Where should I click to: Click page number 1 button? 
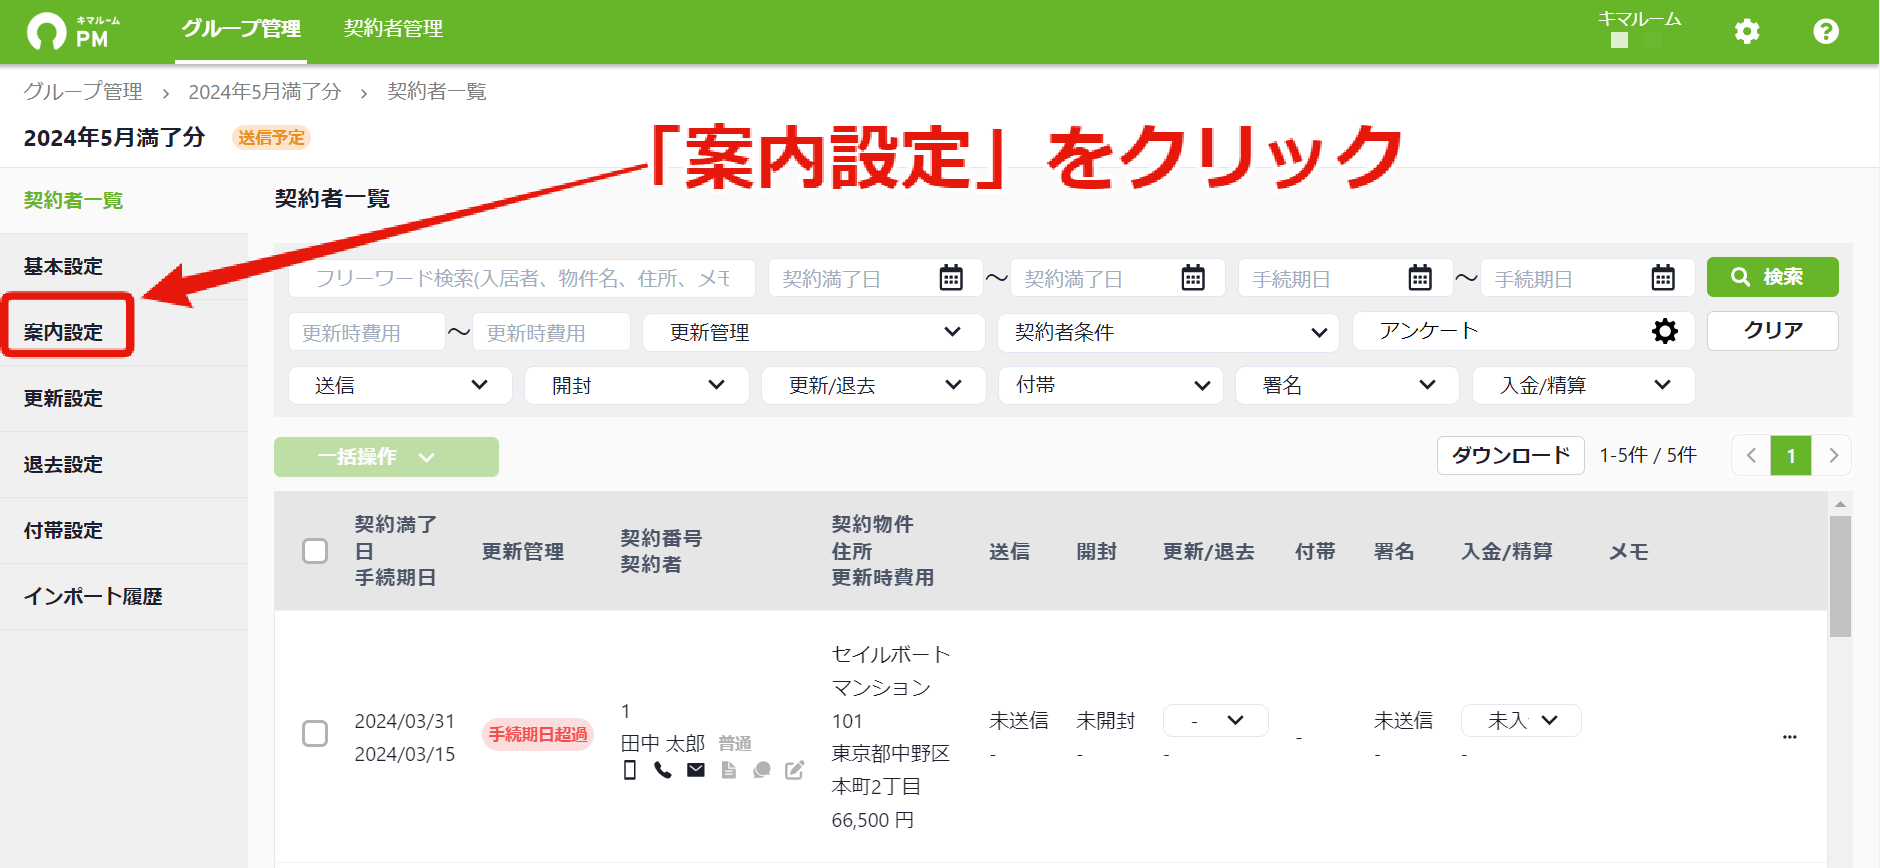pos(1791,456)
